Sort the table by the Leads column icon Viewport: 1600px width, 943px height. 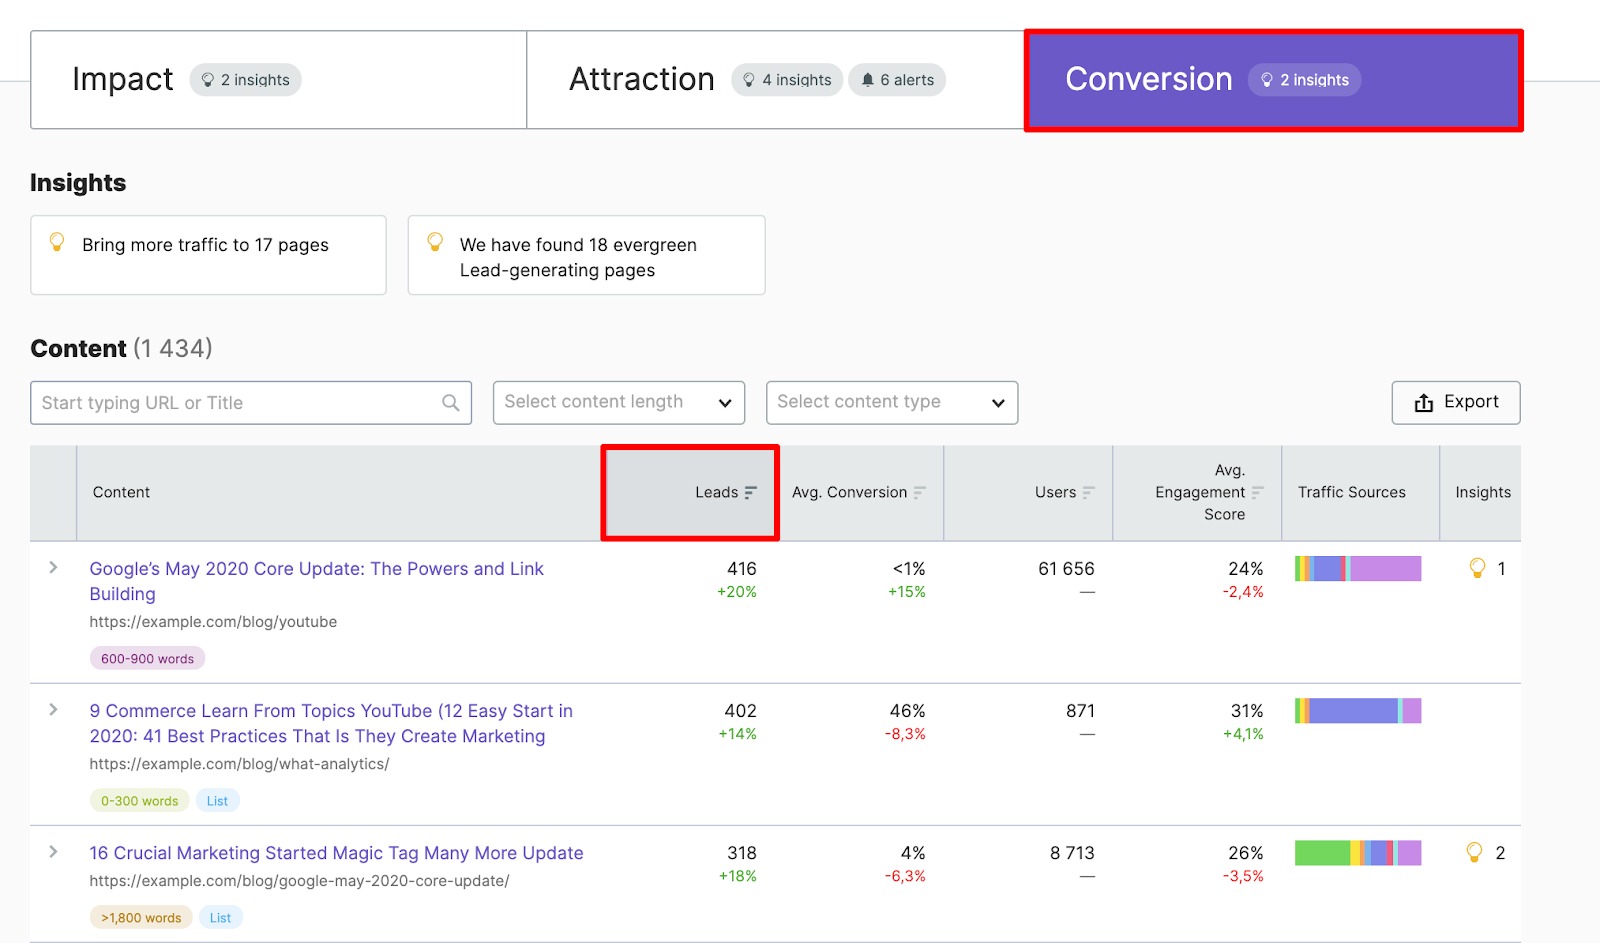pyautogui.click(x=749, y=492)
